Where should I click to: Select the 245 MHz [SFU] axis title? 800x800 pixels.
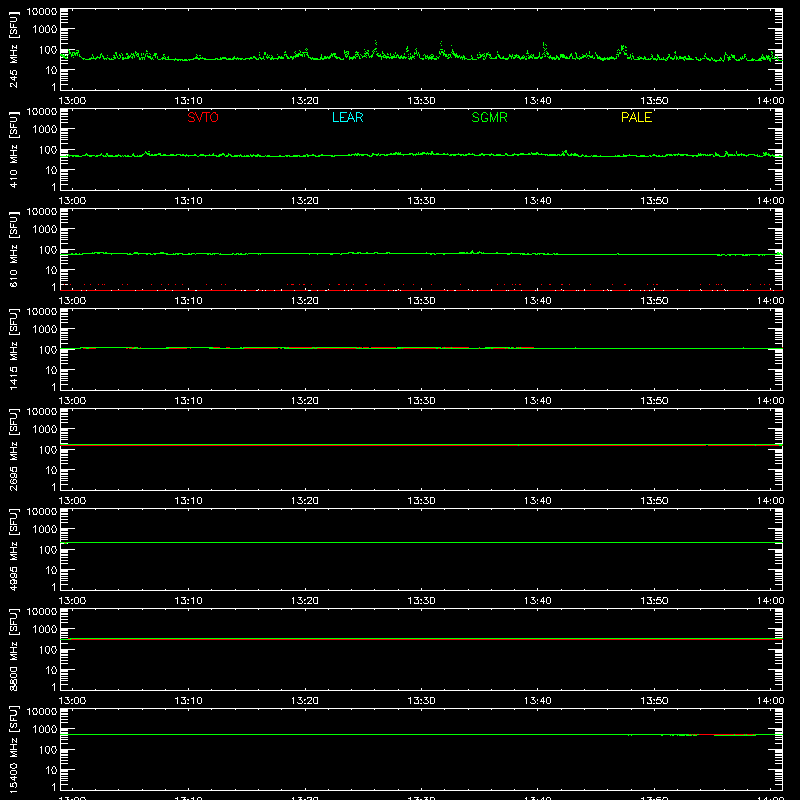coord(14,50)
